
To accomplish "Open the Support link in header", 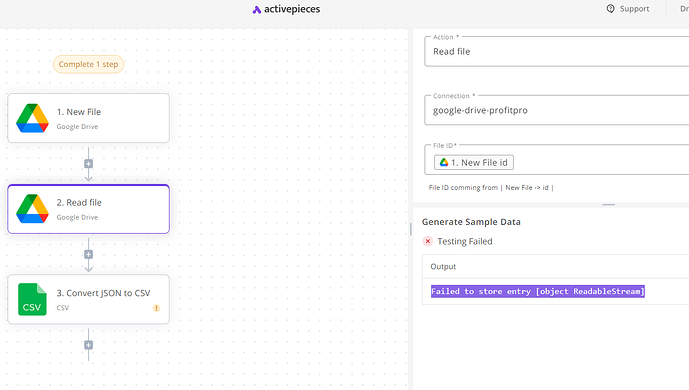I will tap(627, 9).
